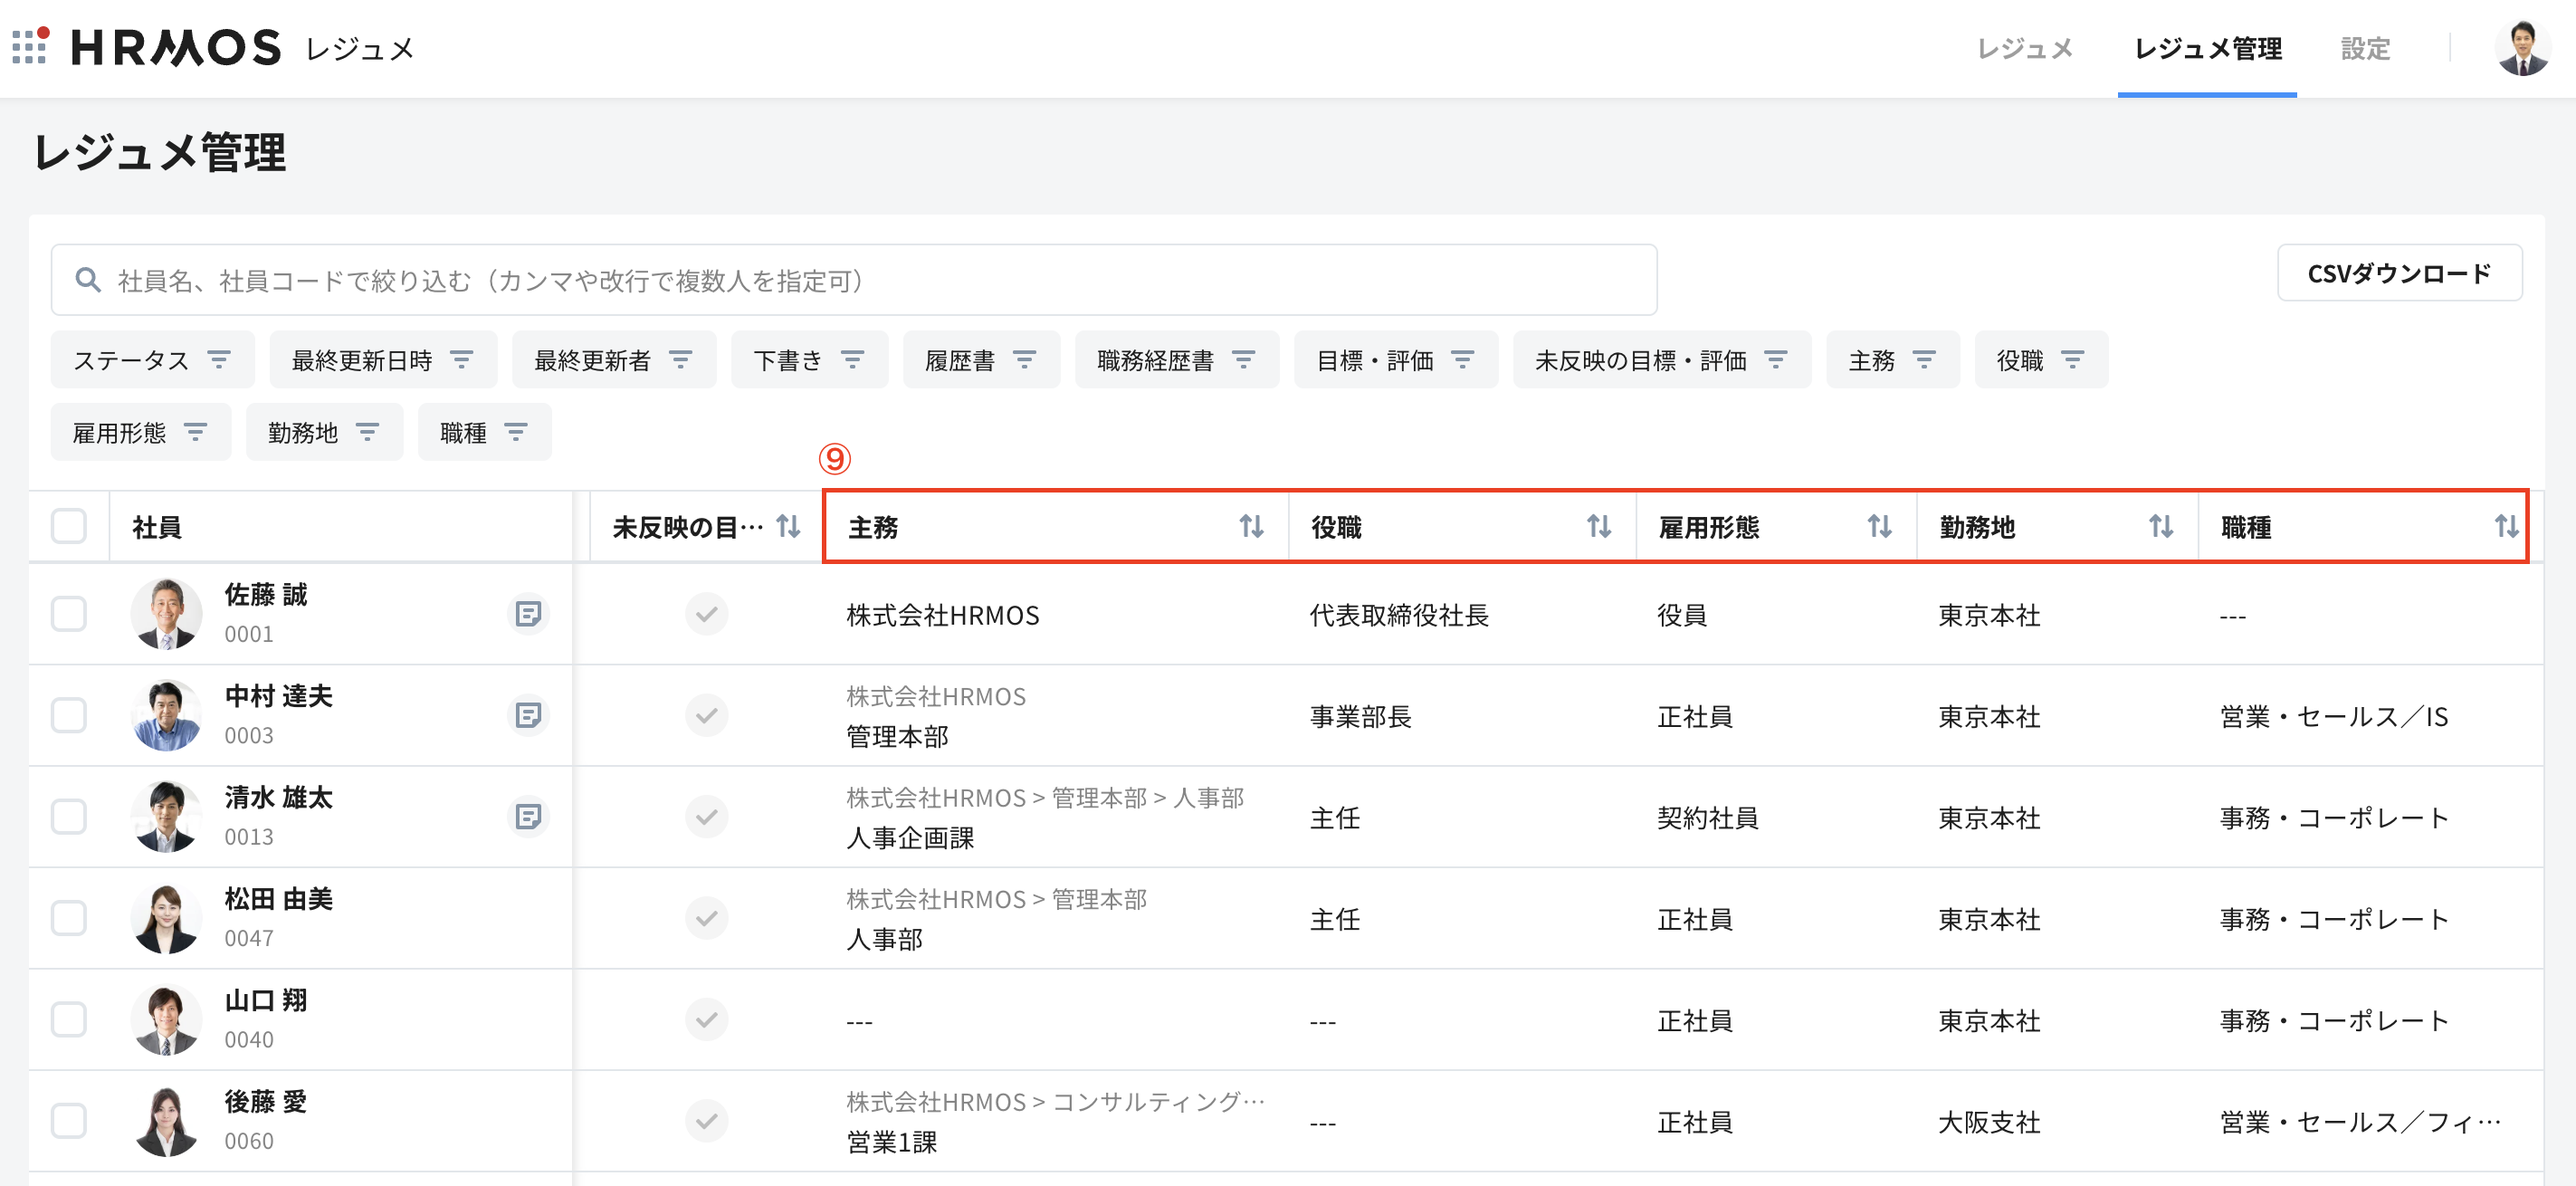
Task: Sort by 役職 column sort arrows
Action: 1598,526
